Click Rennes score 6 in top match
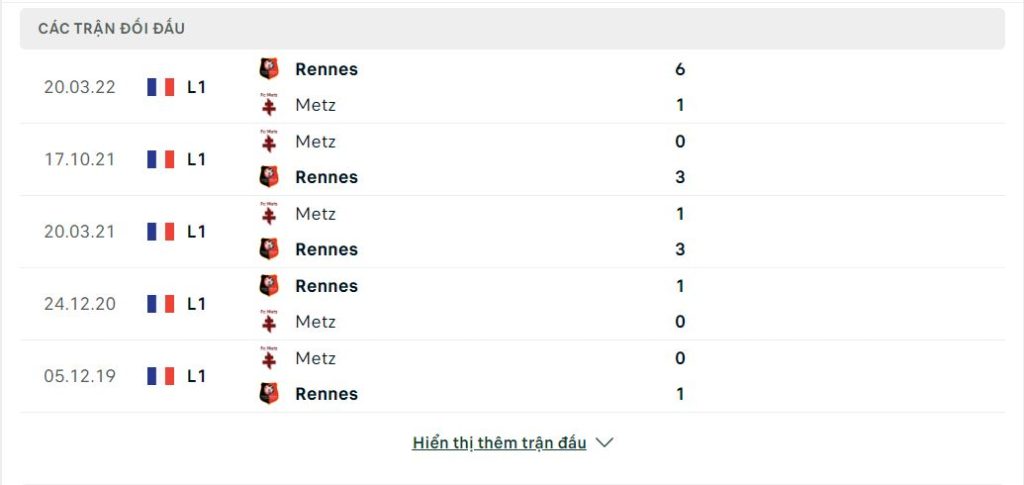This screenshot has width=1024, height=485. tap(680, 69)
